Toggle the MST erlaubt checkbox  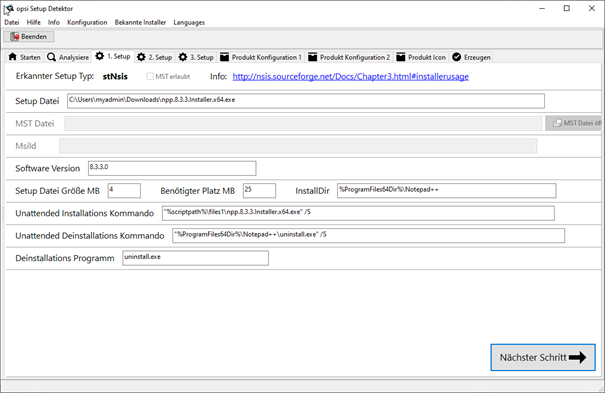click(x=150, y=76)
